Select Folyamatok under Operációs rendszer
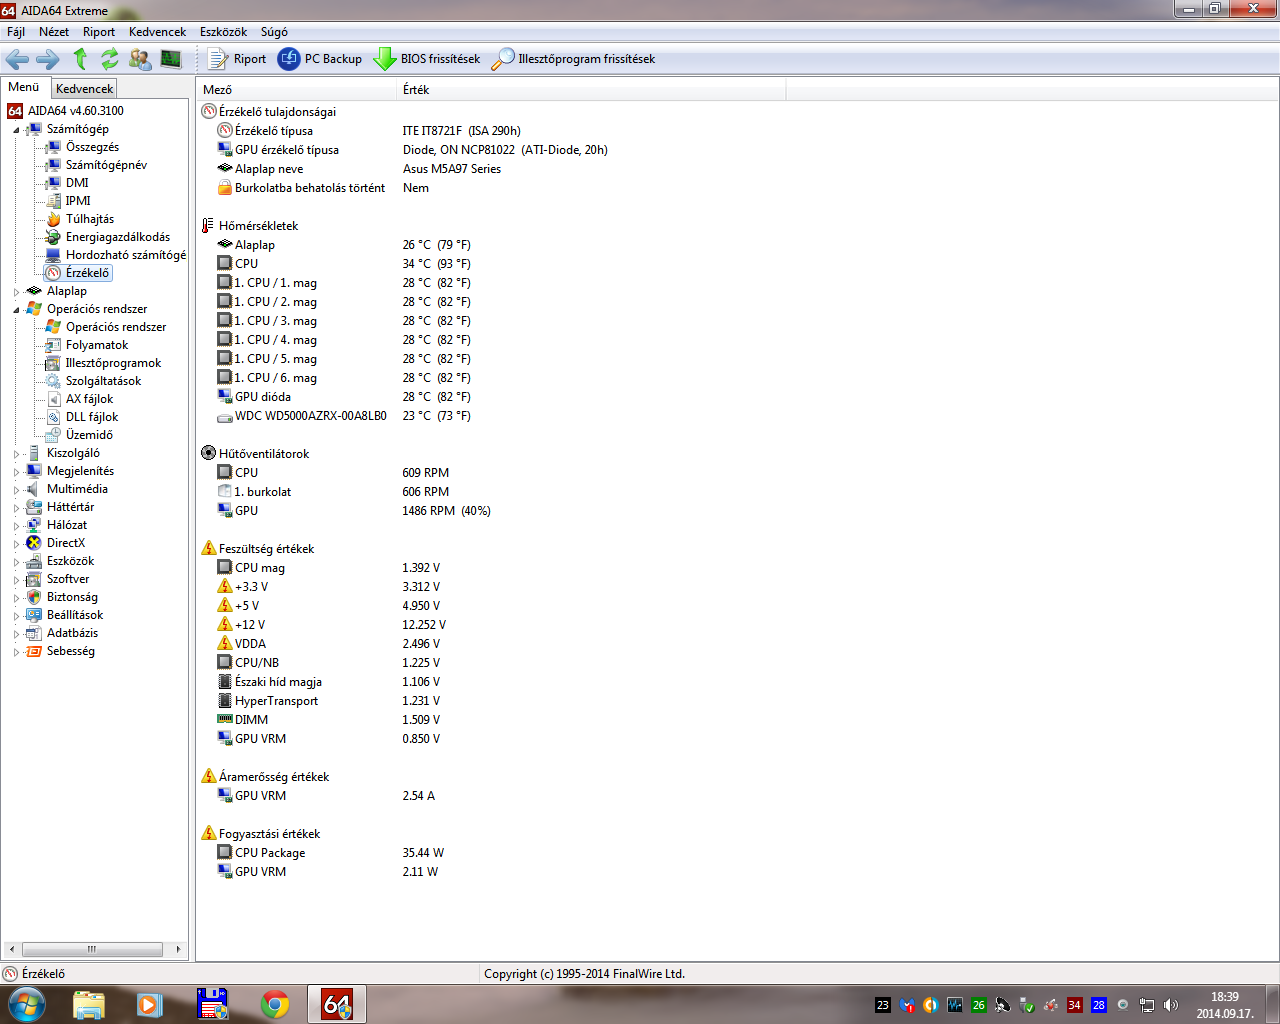This screenshot has width=1280, height=1024. point(96,345)
